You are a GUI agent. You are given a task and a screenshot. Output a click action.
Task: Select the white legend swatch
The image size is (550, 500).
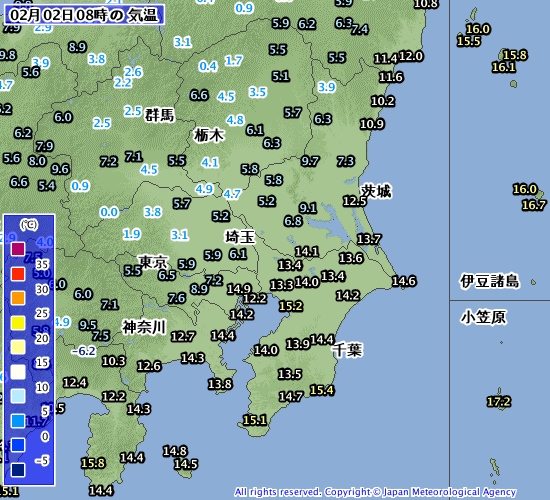point(18,372)
